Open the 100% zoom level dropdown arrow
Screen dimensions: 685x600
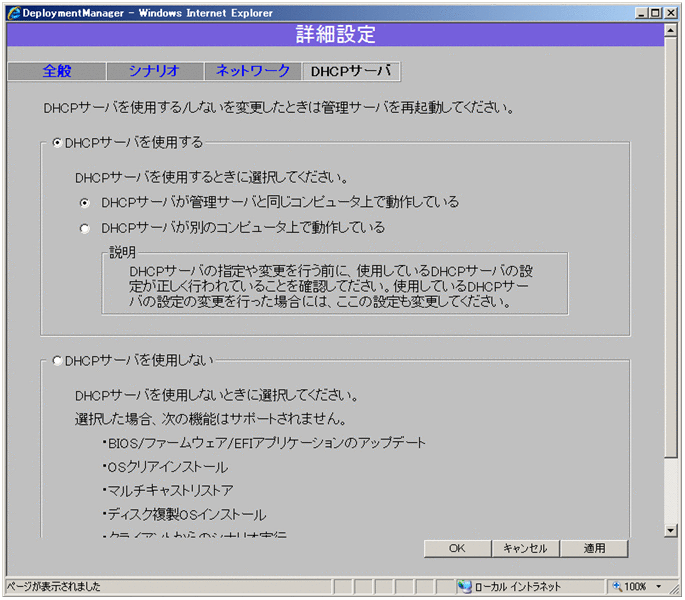tap(659, 586)
